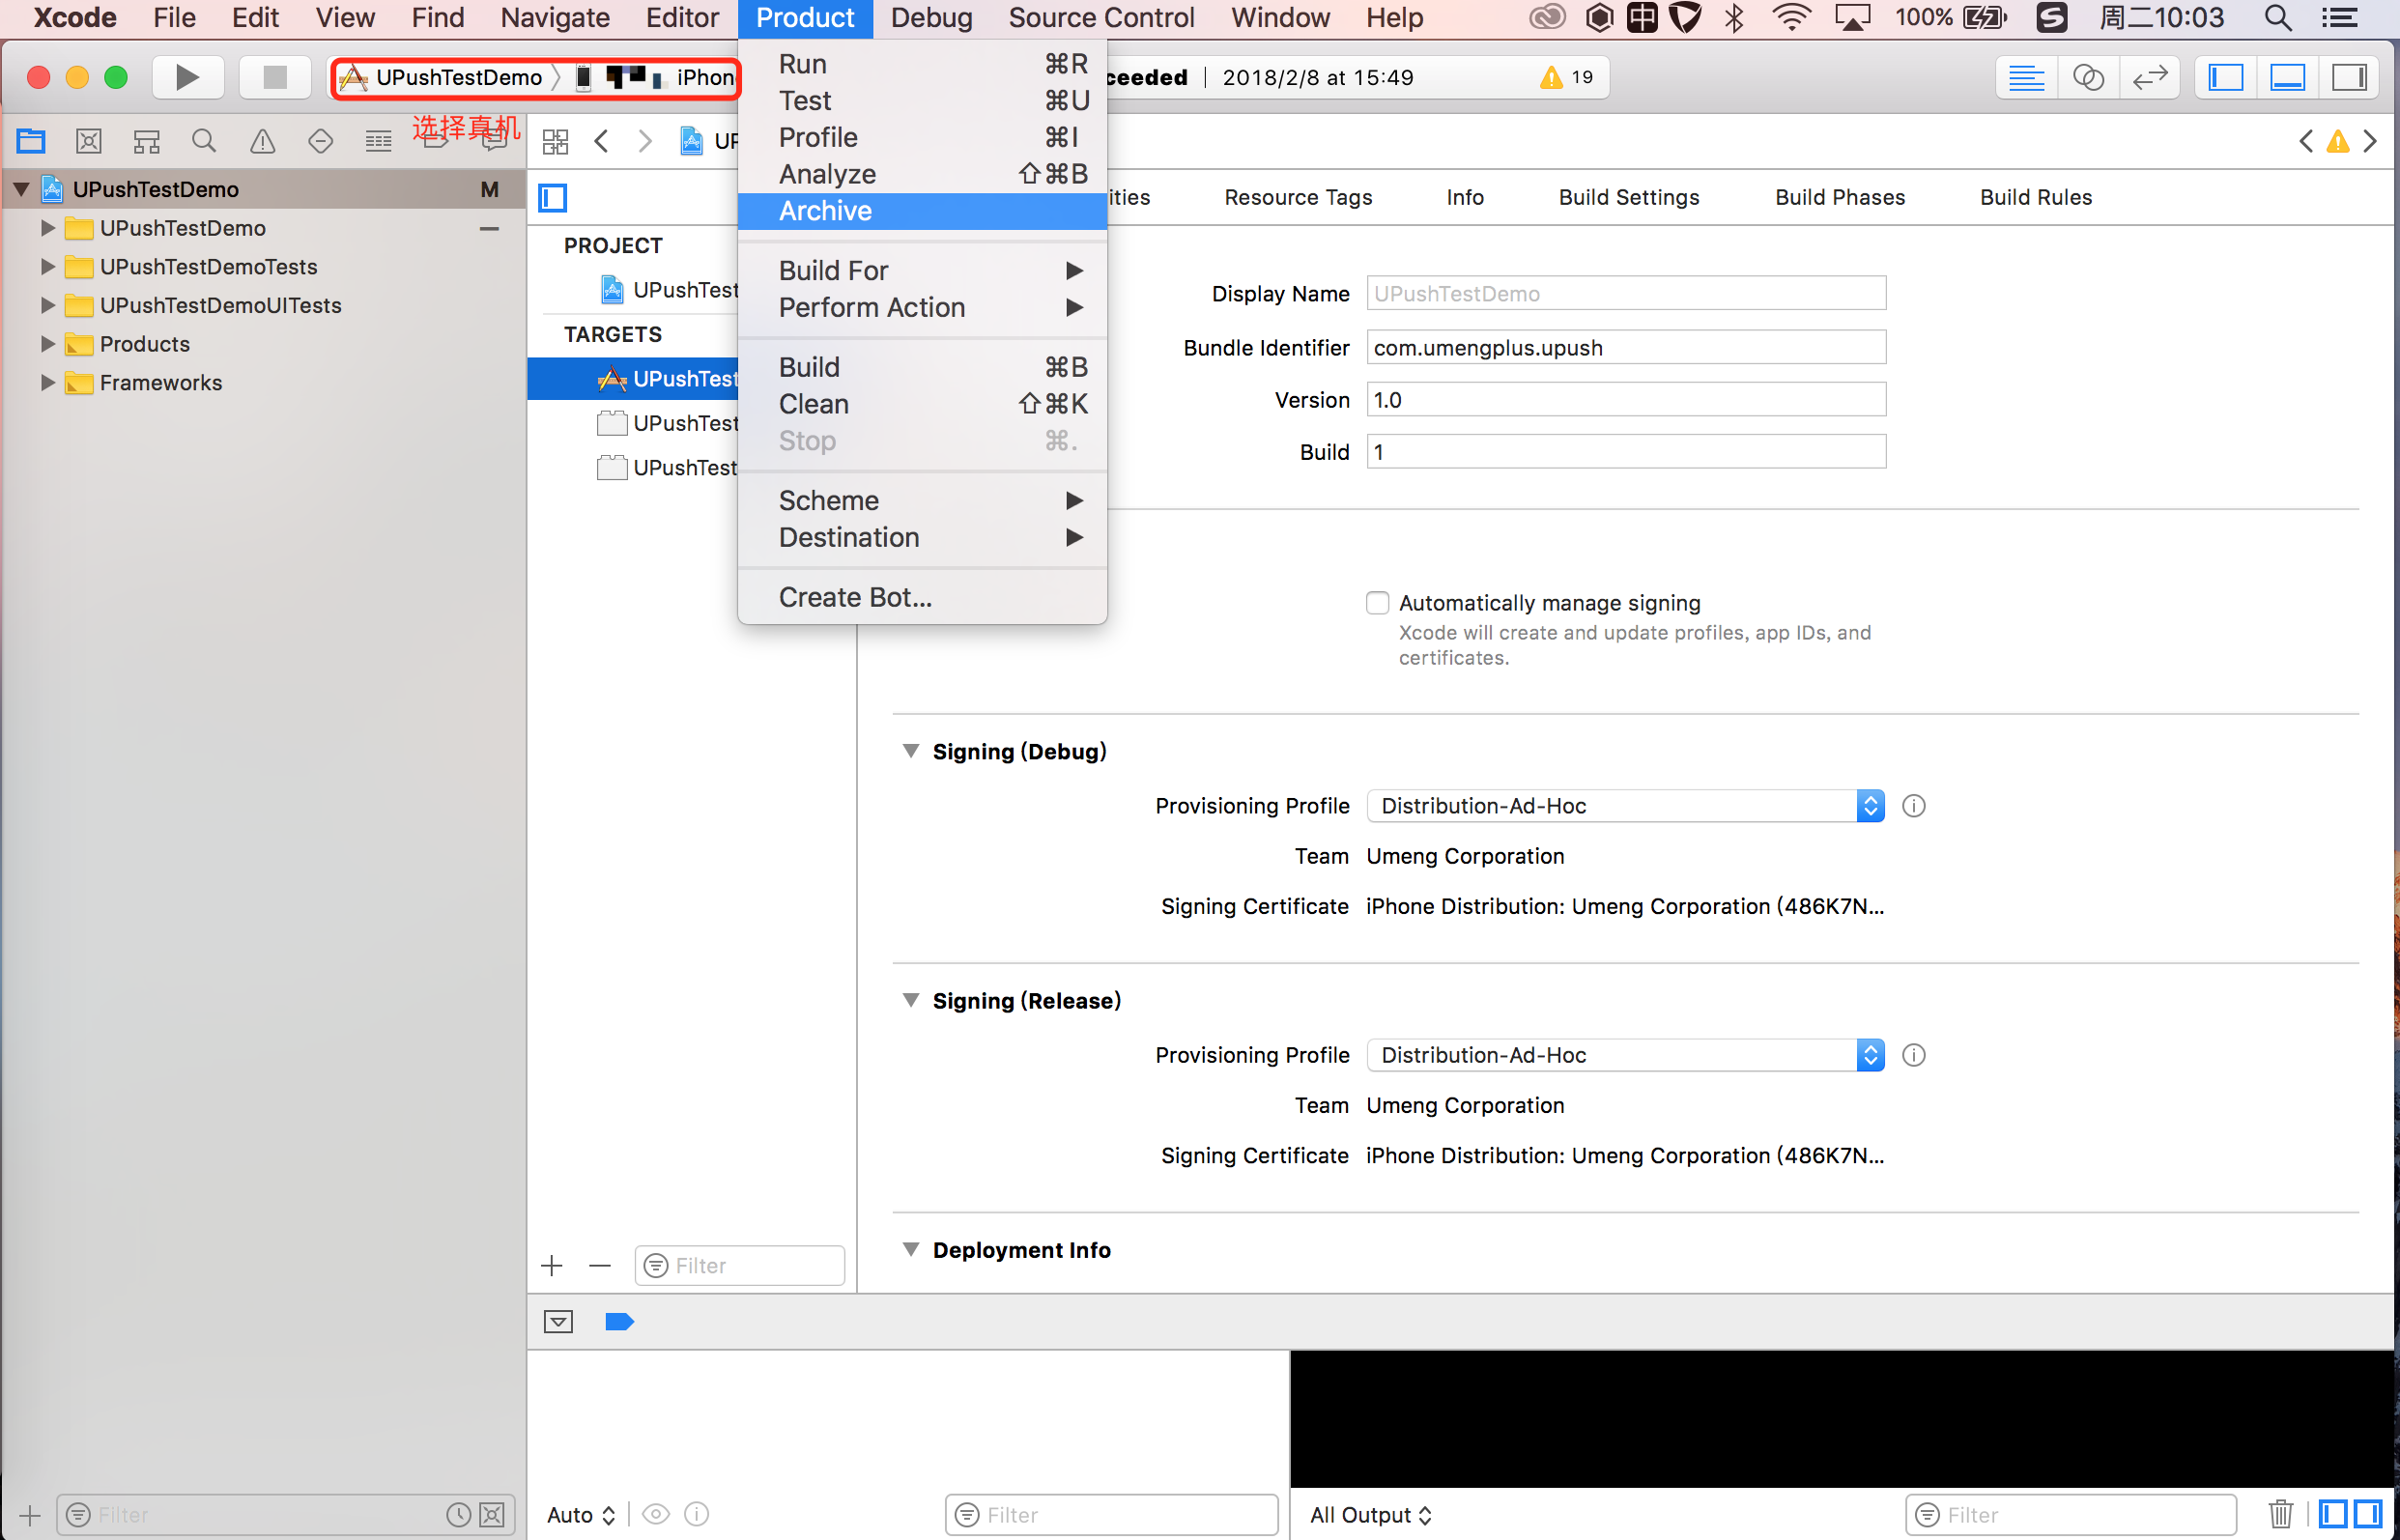The width and height of the screenshot is (2400, 1540).
Task: Open the Symbol navigator icon
Action: point(147,141)
